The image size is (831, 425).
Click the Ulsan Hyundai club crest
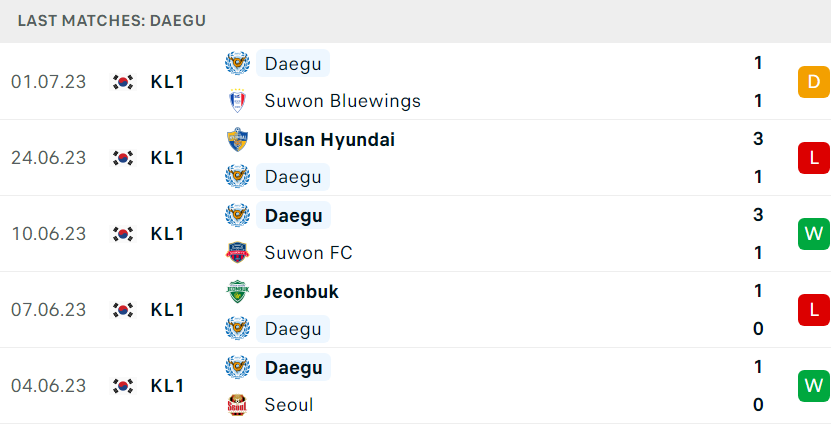(237, 139)
